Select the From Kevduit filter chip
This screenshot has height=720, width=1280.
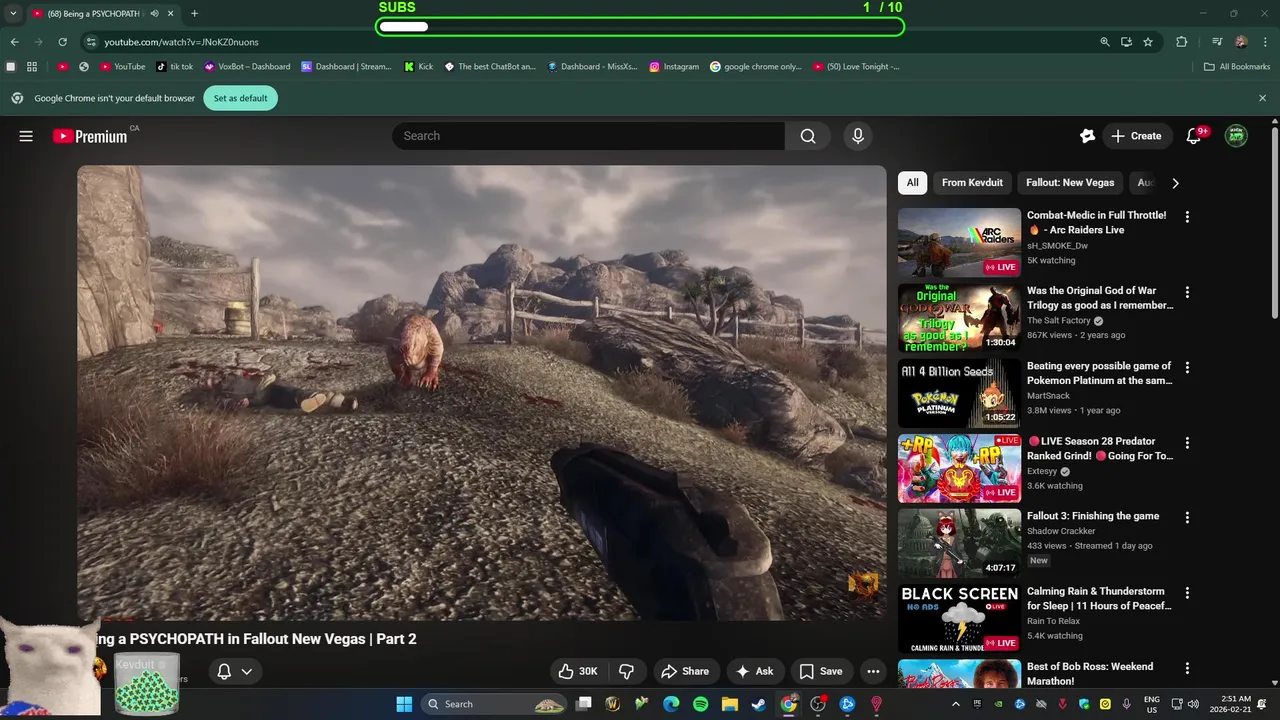pyautogui.click(x=972, y=183)
